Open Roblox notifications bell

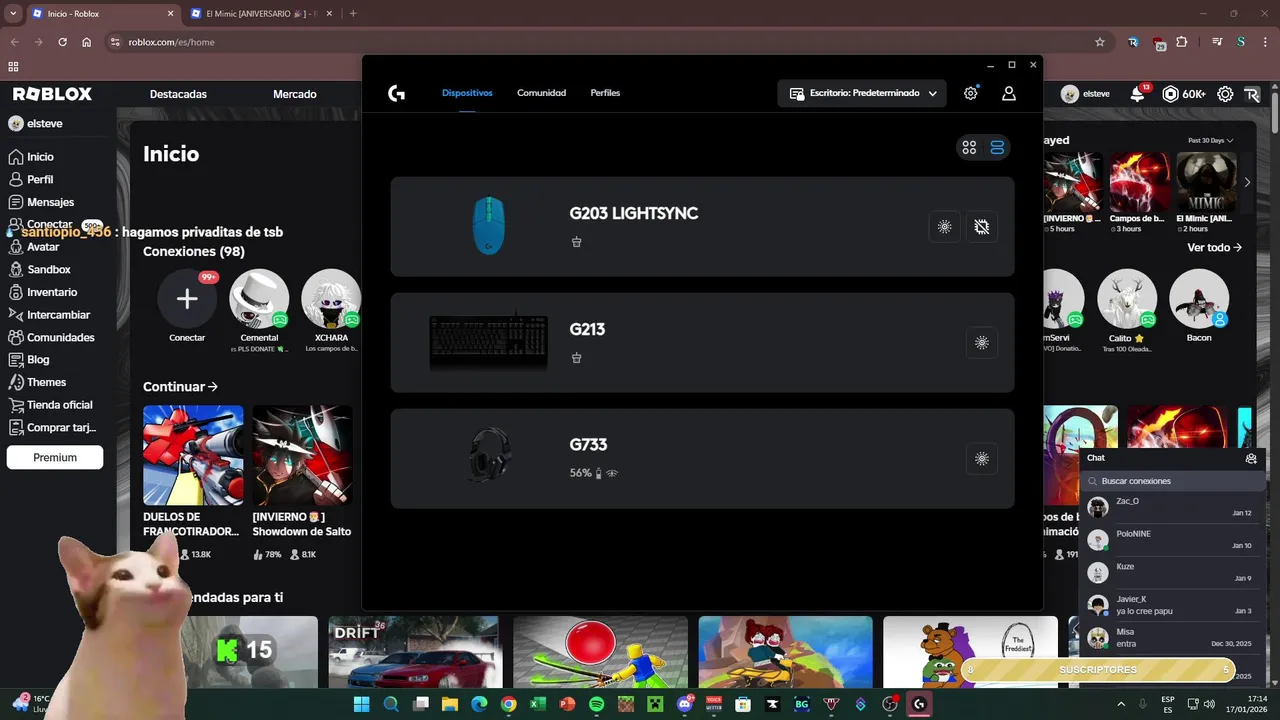click(1138, 94)
